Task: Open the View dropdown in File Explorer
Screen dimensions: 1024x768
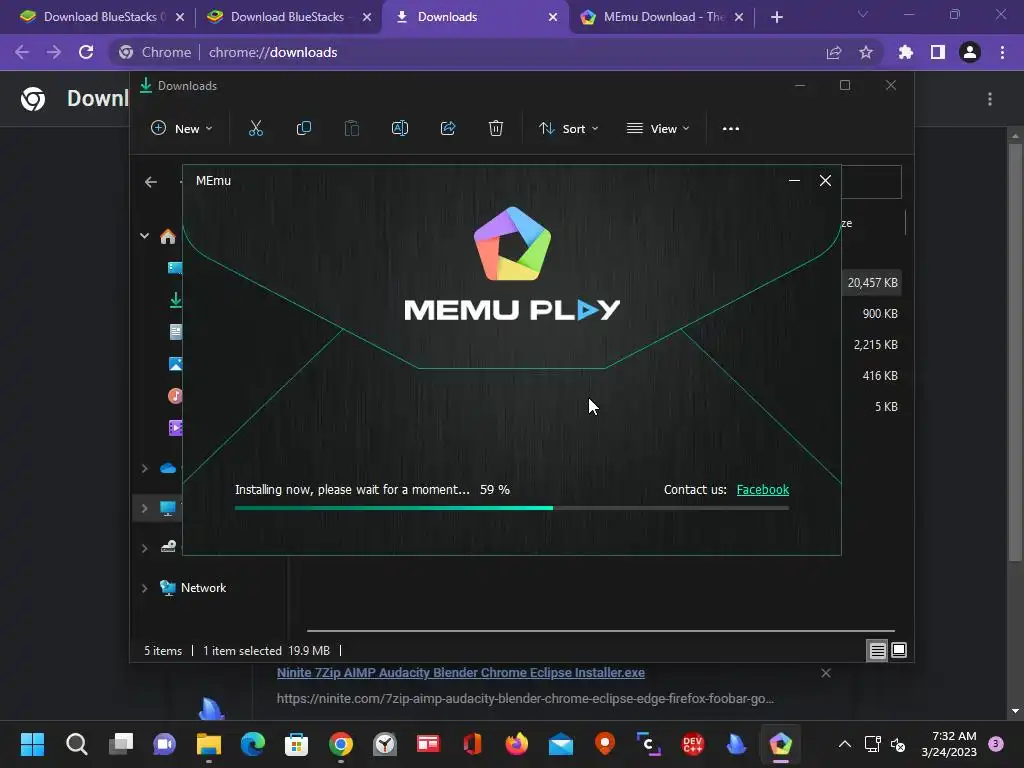Action: (x=658, y=129)
